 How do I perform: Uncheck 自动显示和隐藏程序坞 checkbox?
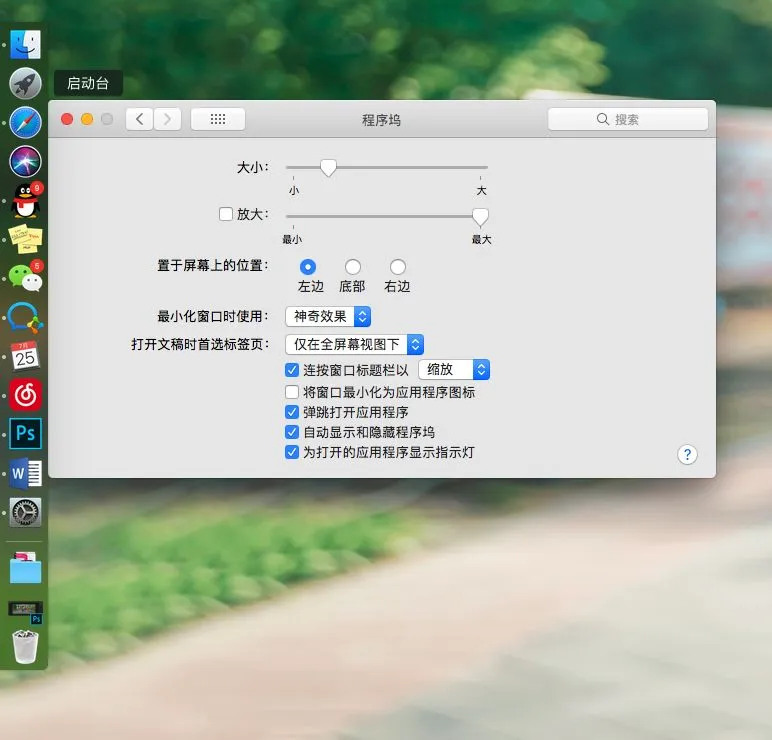coord(292,432)
